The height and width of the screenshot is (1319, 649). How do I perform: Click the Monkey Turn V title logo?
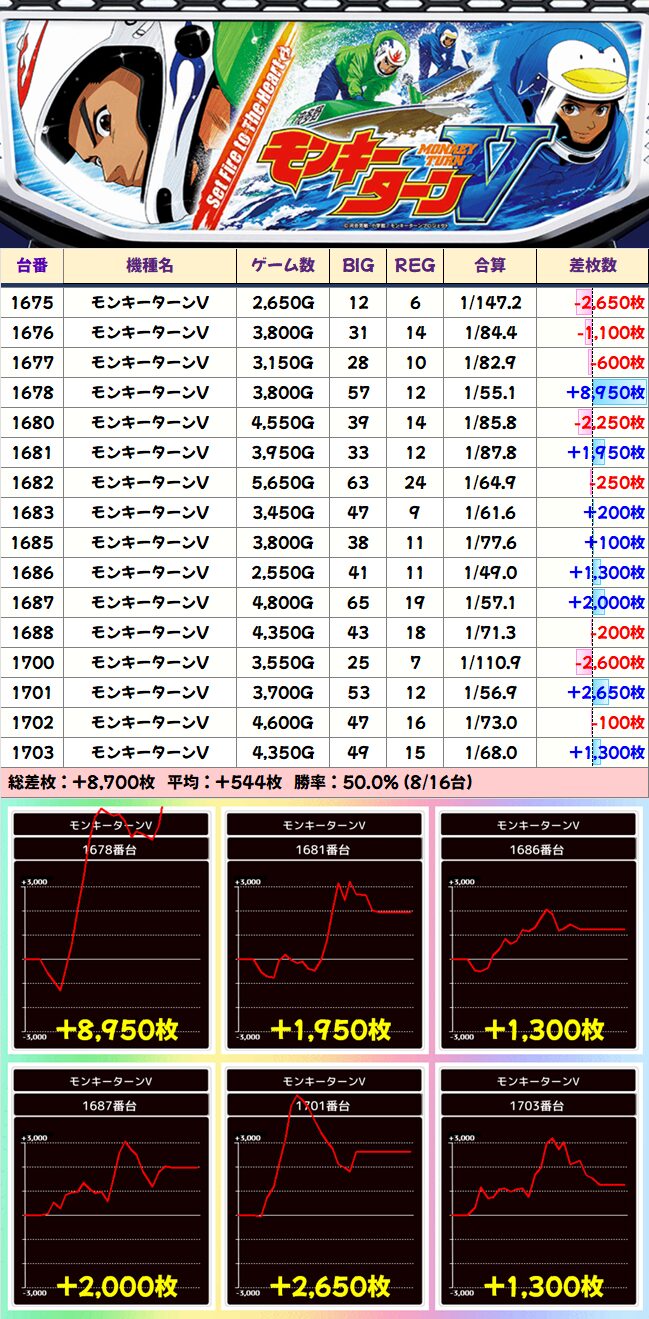[400, 168]
